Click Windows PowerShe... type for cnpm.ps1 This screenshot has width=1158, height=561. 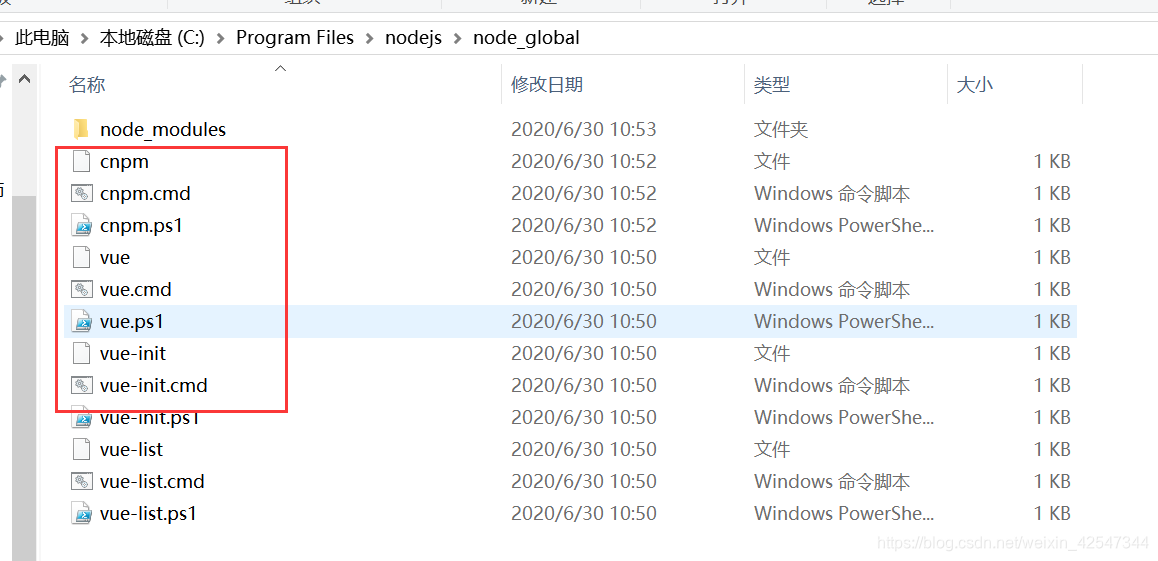[844, 226]
